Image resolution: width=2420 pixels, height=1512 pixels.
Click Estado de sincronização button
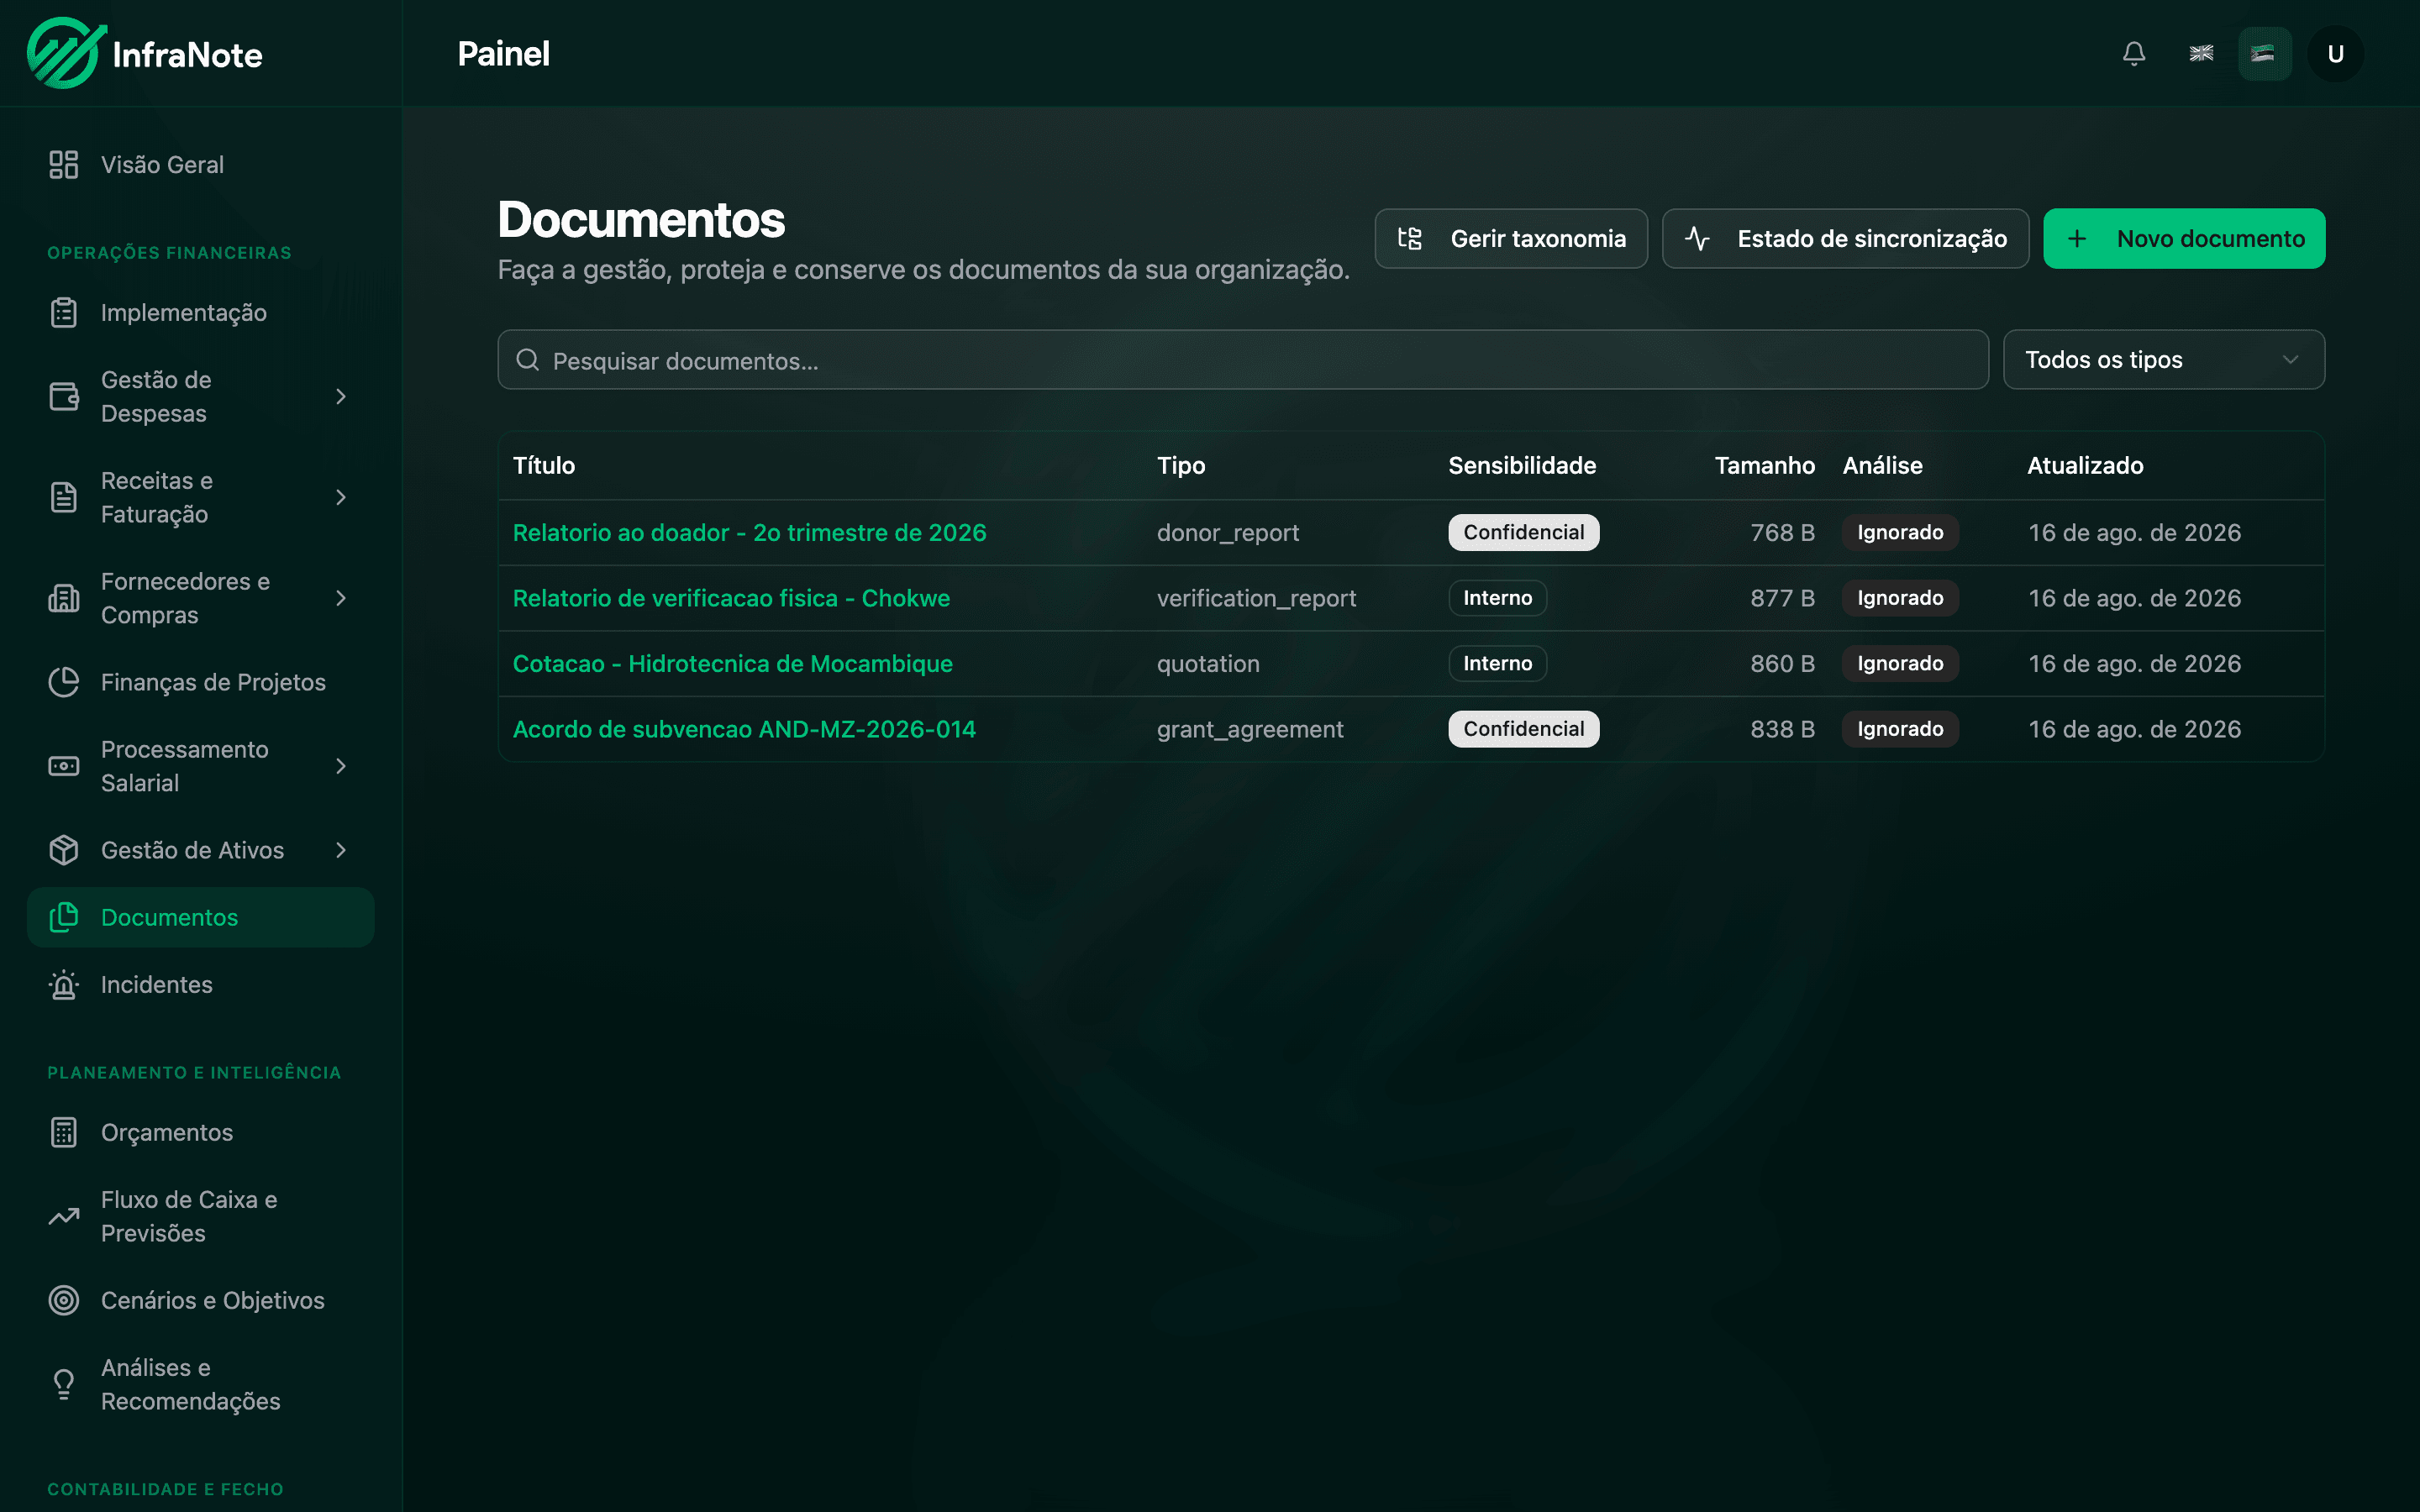(x=1845, y=238)
